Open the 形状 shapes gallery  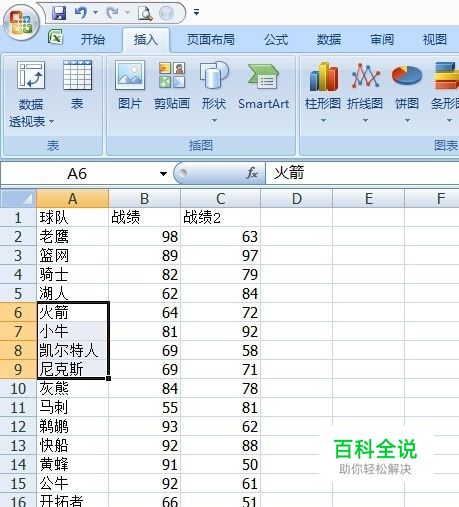pyautogui.click(x=214, y=85)
